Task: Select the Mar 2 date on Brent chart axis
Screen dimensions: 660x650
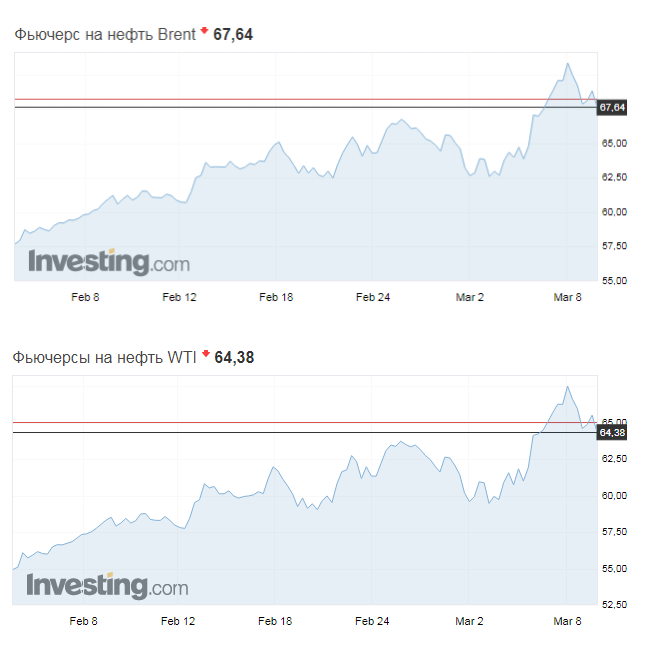Action: pos(470,297)
